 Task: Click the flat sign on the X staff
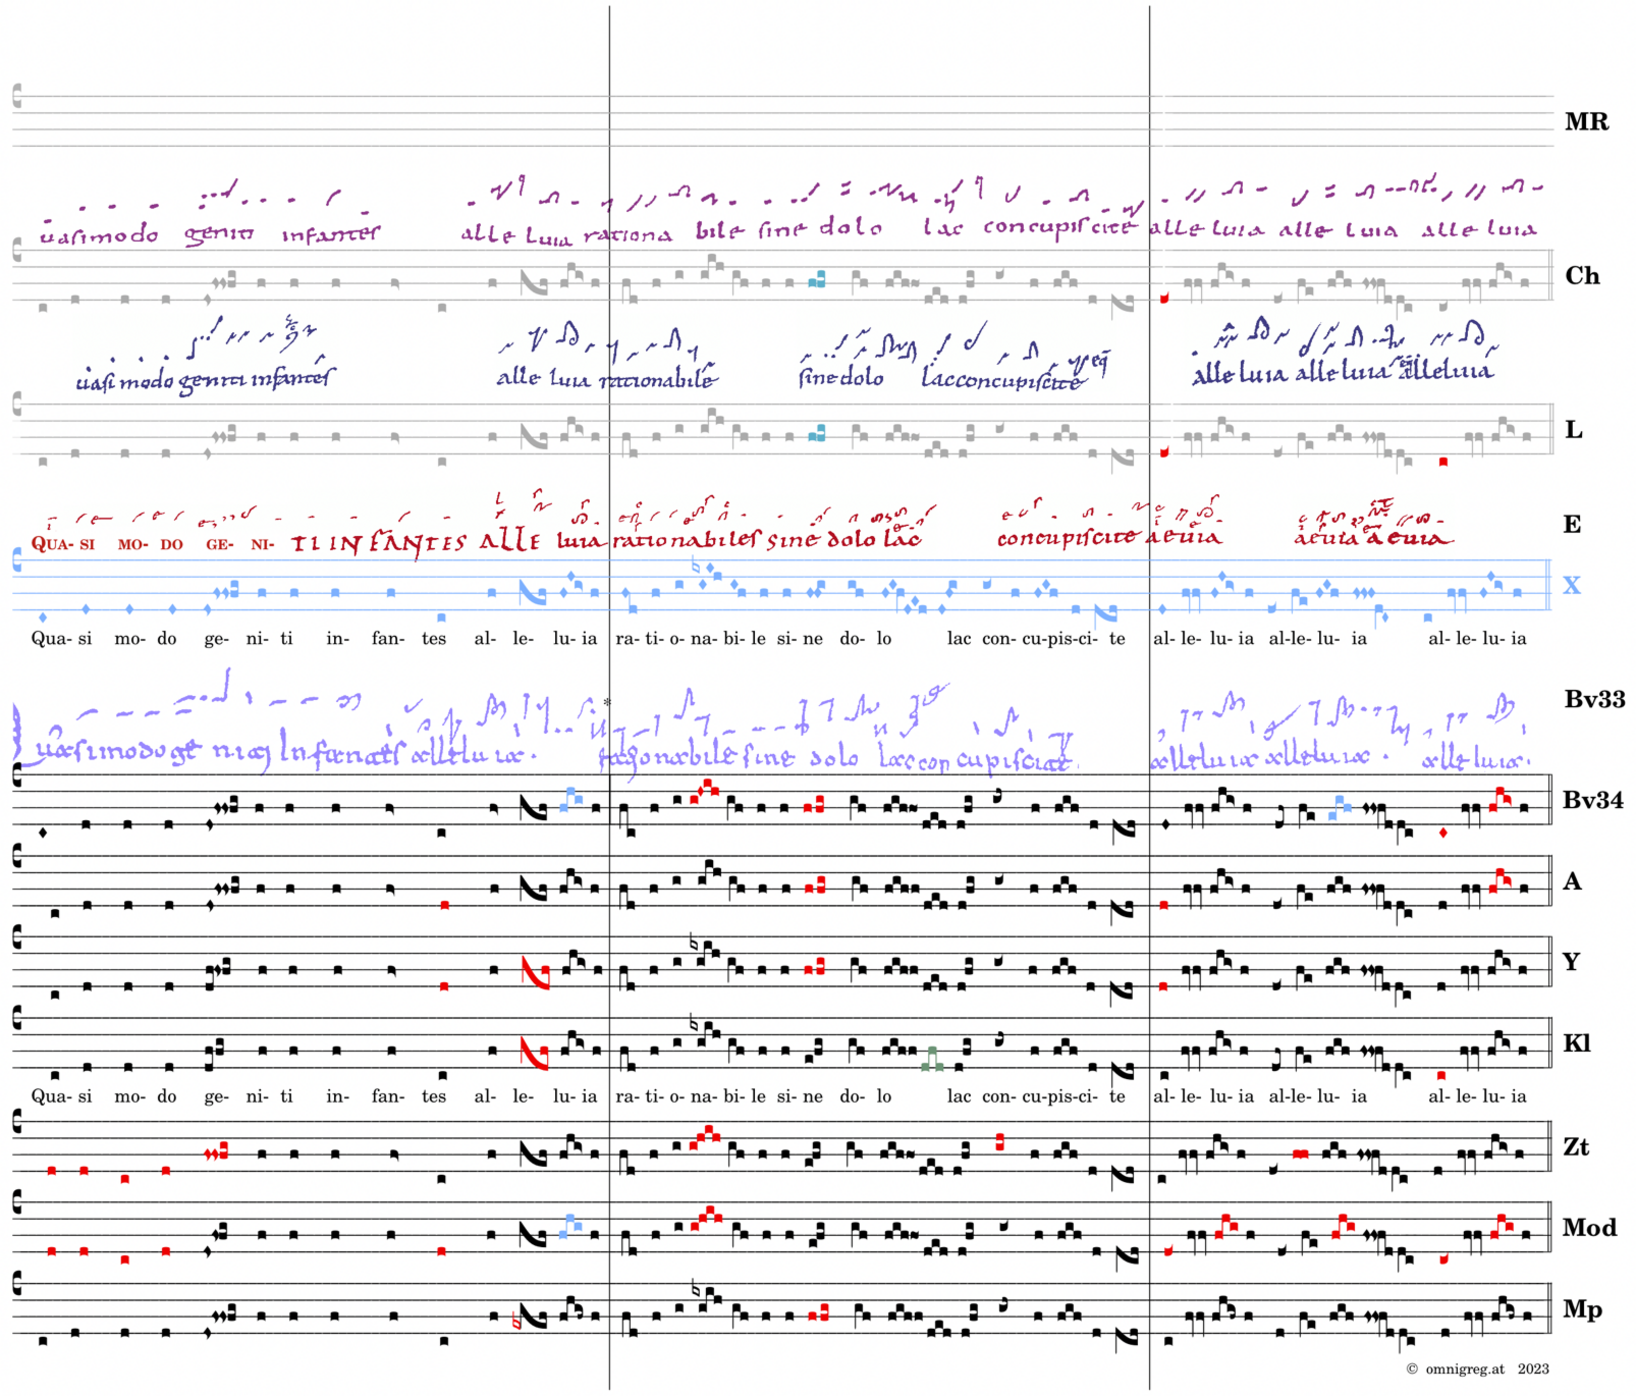(696, 566)
